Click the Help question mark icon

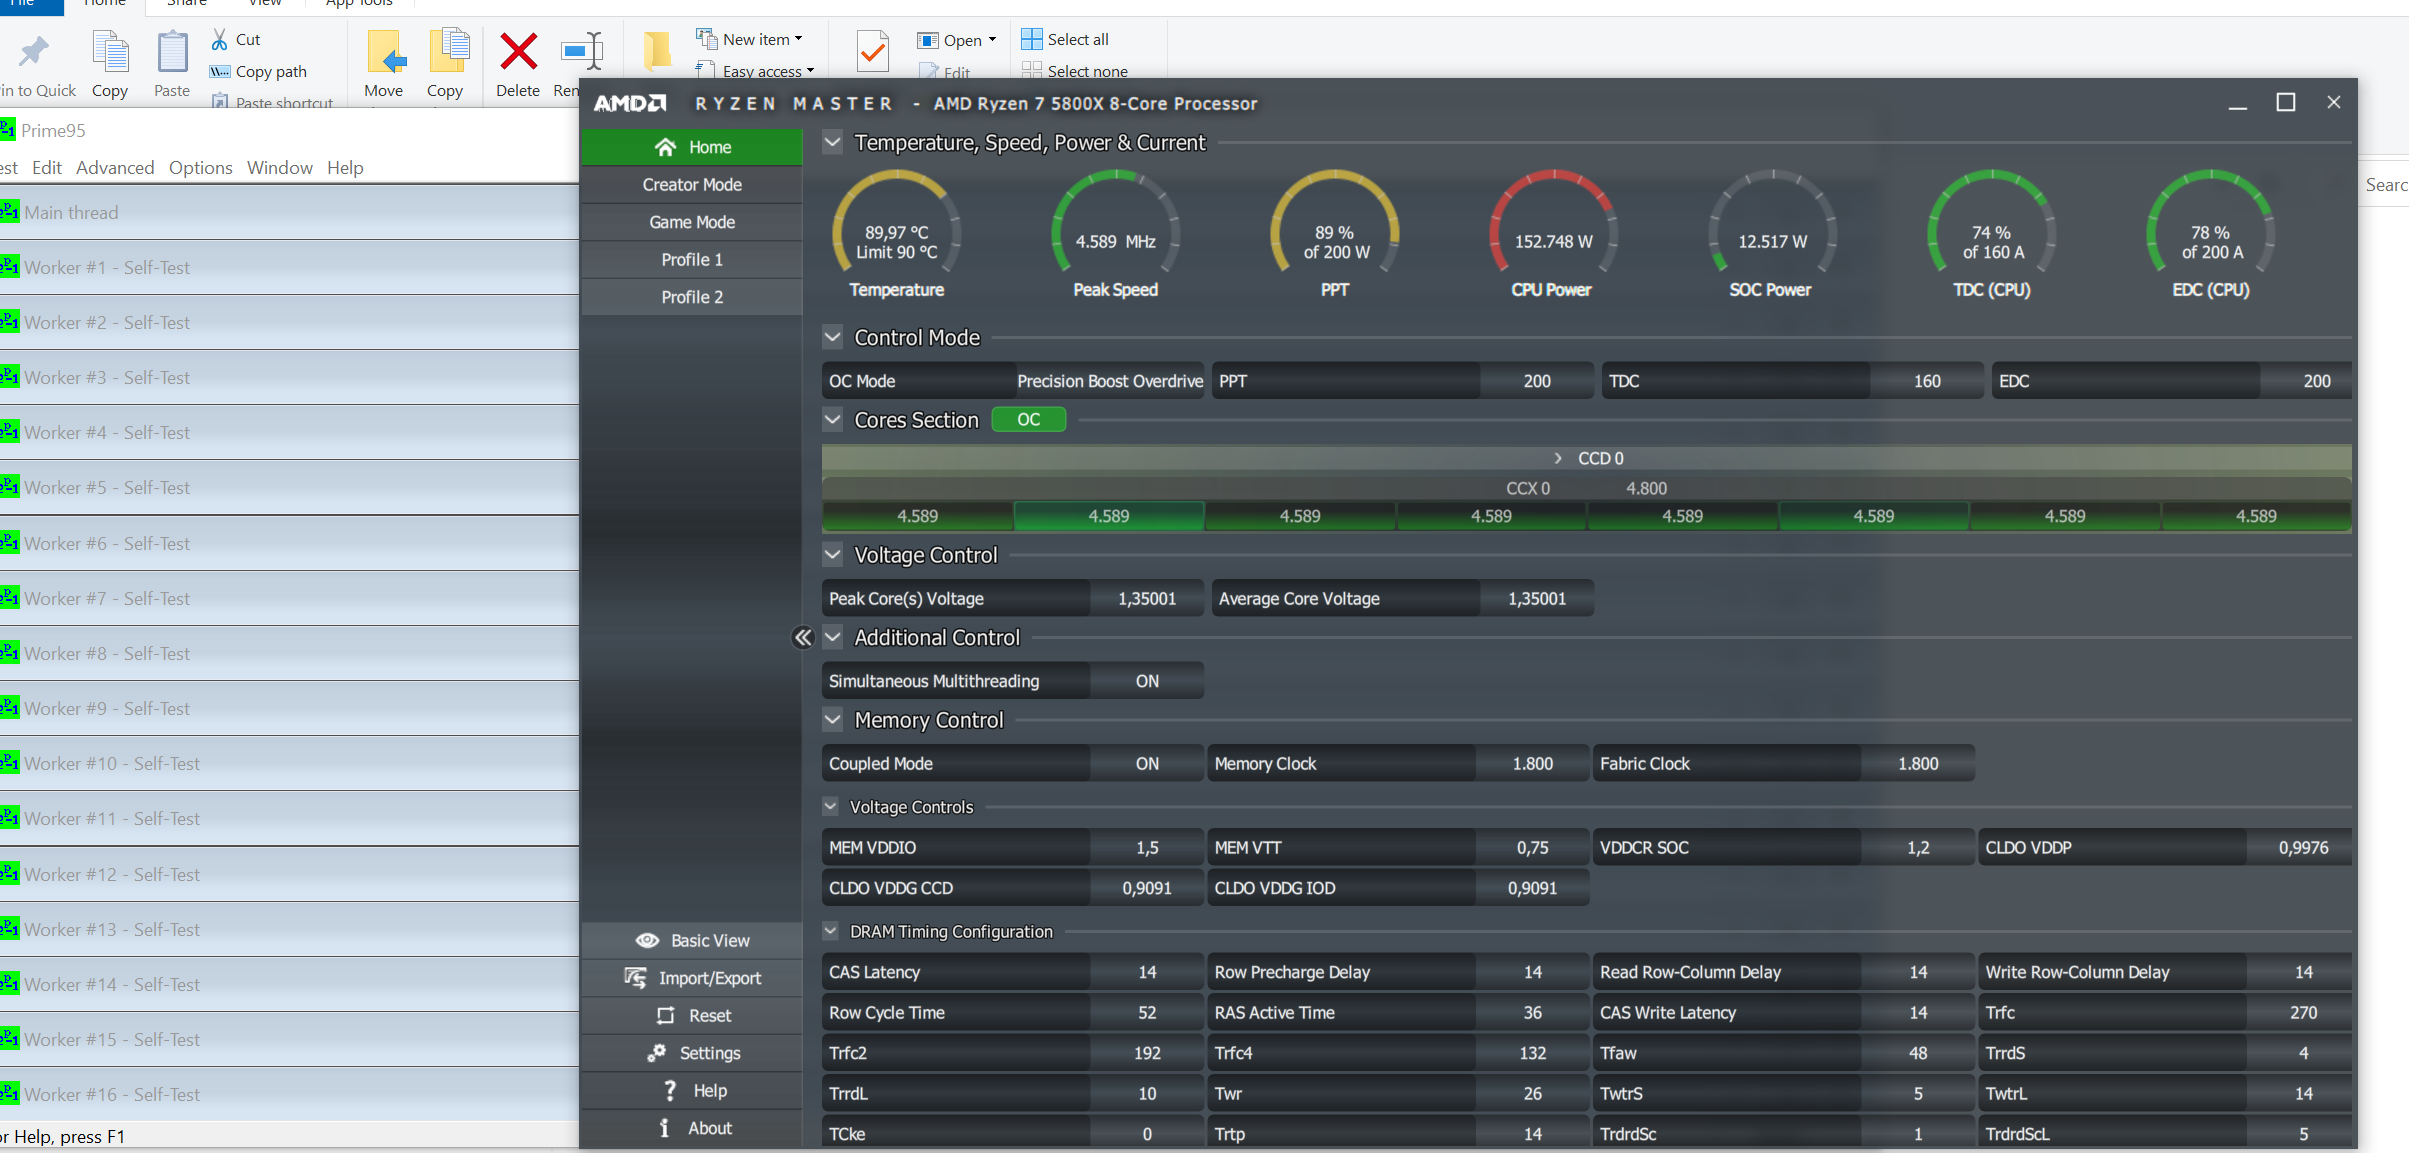tap(669, 1091)
